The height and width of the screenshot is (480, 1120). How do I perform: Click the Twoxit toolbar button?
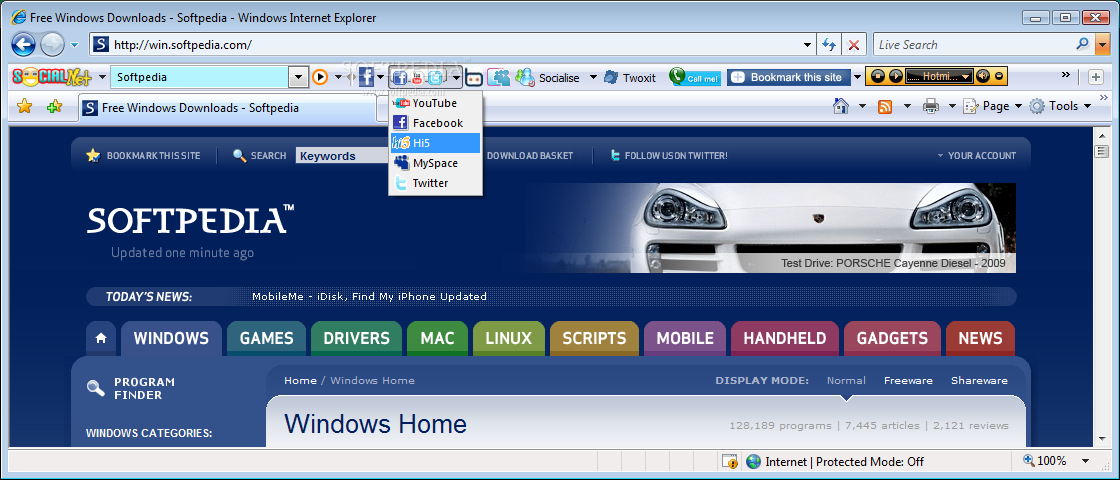[629, 77]
